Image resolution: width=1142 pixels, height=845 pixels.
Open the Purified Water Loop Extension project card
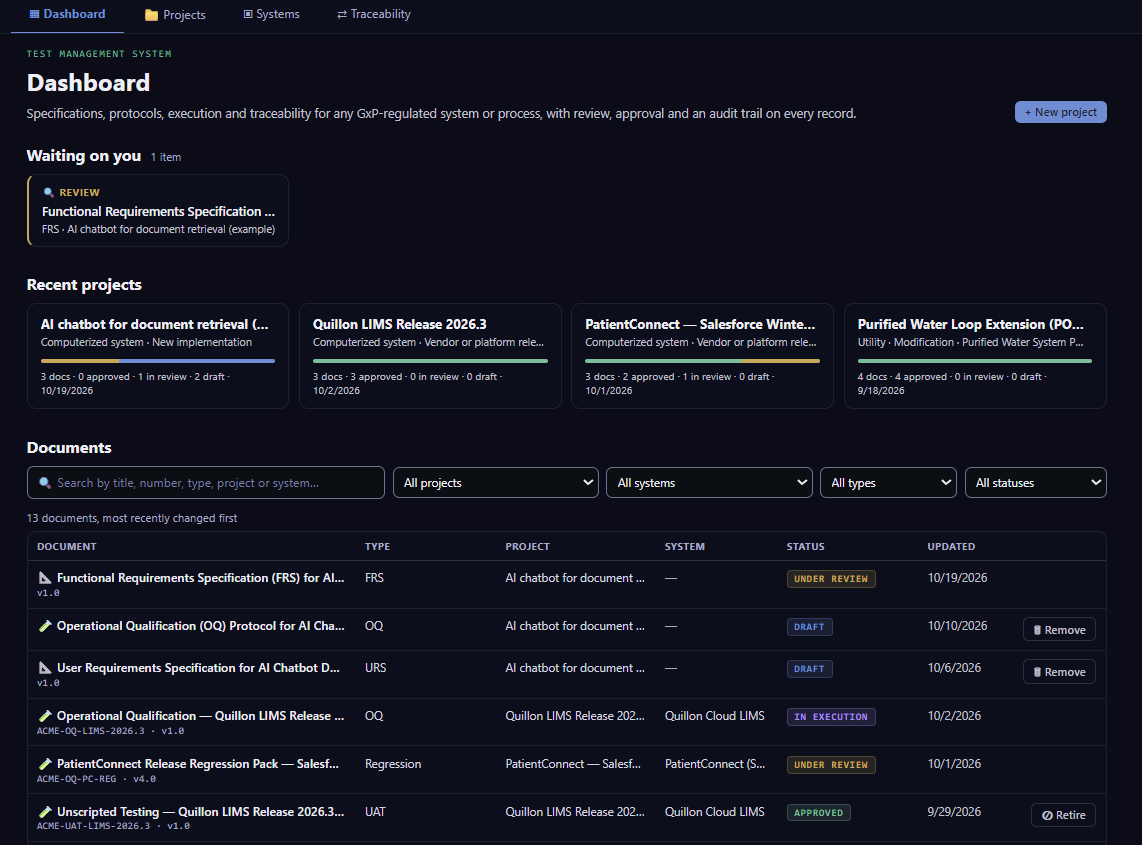point(974,356)
